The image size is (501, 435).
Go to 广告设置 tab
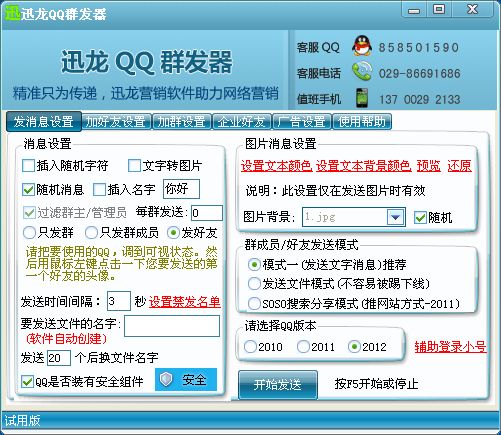click(302, 122)
